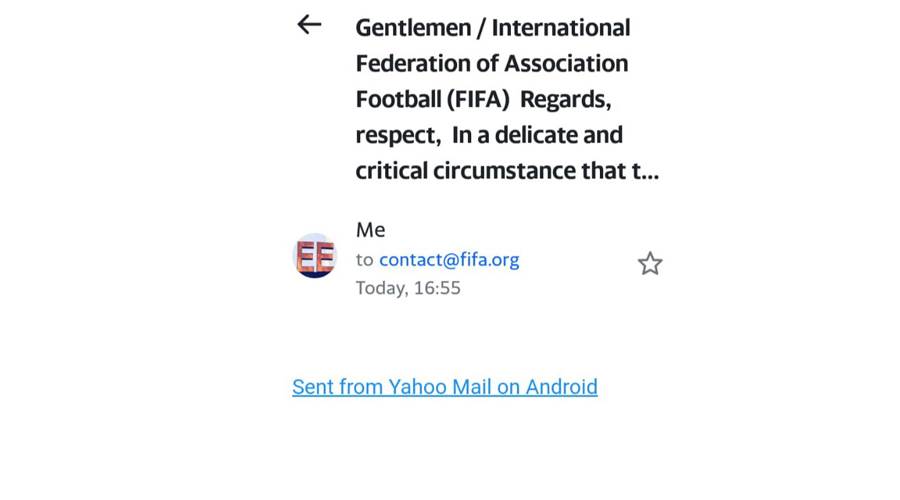The width and height of the screenshot is (900, 500).
Task: Open the Sent from Yahoo Mail link
Action: click(444, 387)
